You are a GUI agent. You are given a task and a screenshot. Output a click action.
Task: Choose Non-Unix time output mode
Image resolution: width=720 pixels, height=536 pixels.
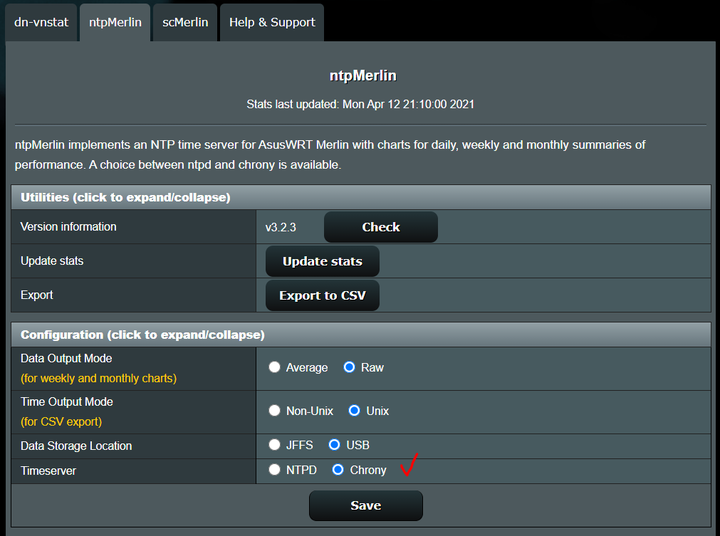click(x=275, y=410)
